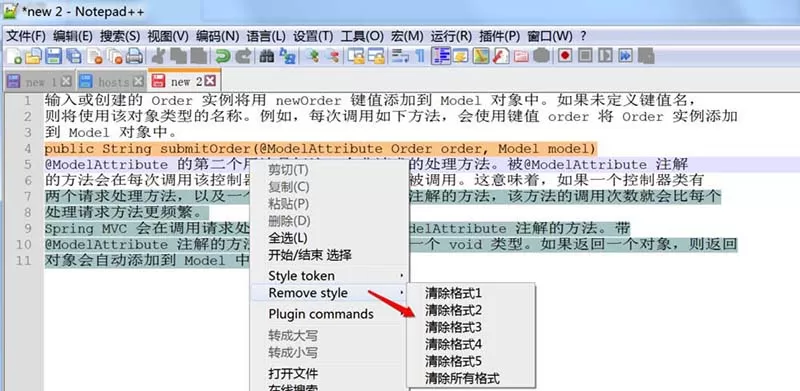Save the current file via toolbar
Viewport: 800px width, 391px height.
54,56
